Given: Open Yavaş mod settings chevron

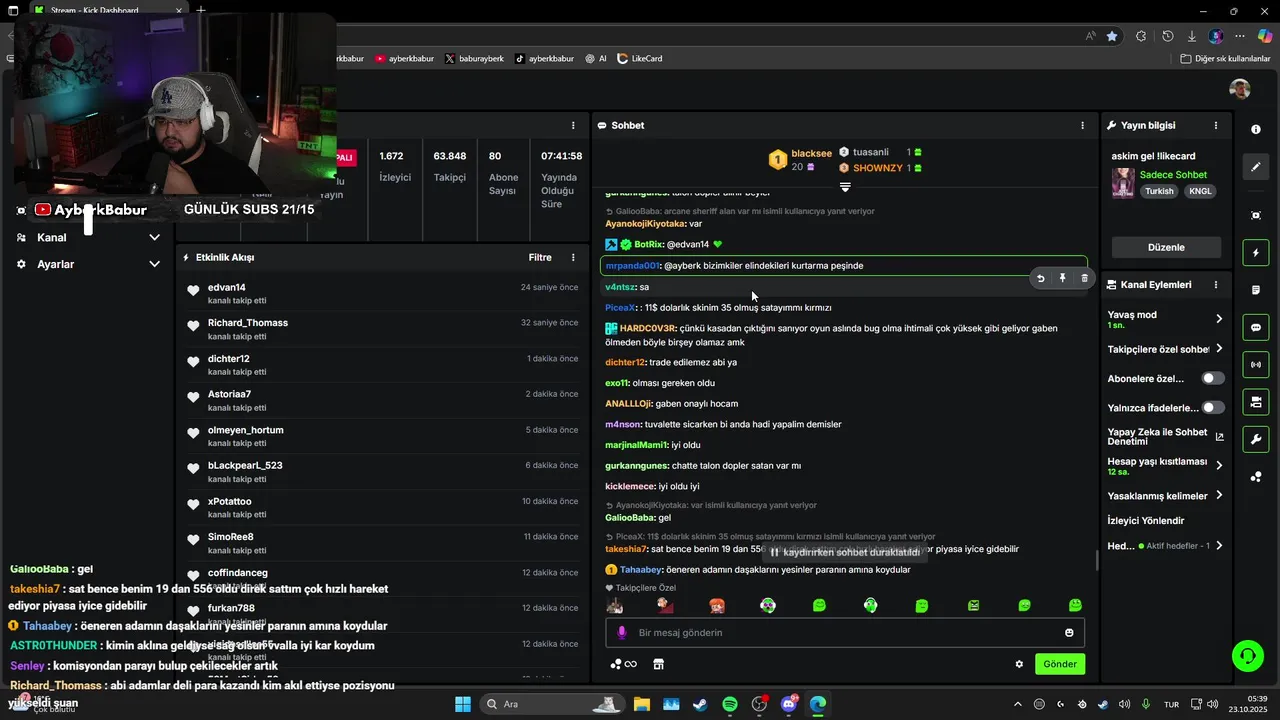Looking at the screenshot, I should tap(1219, 319).
